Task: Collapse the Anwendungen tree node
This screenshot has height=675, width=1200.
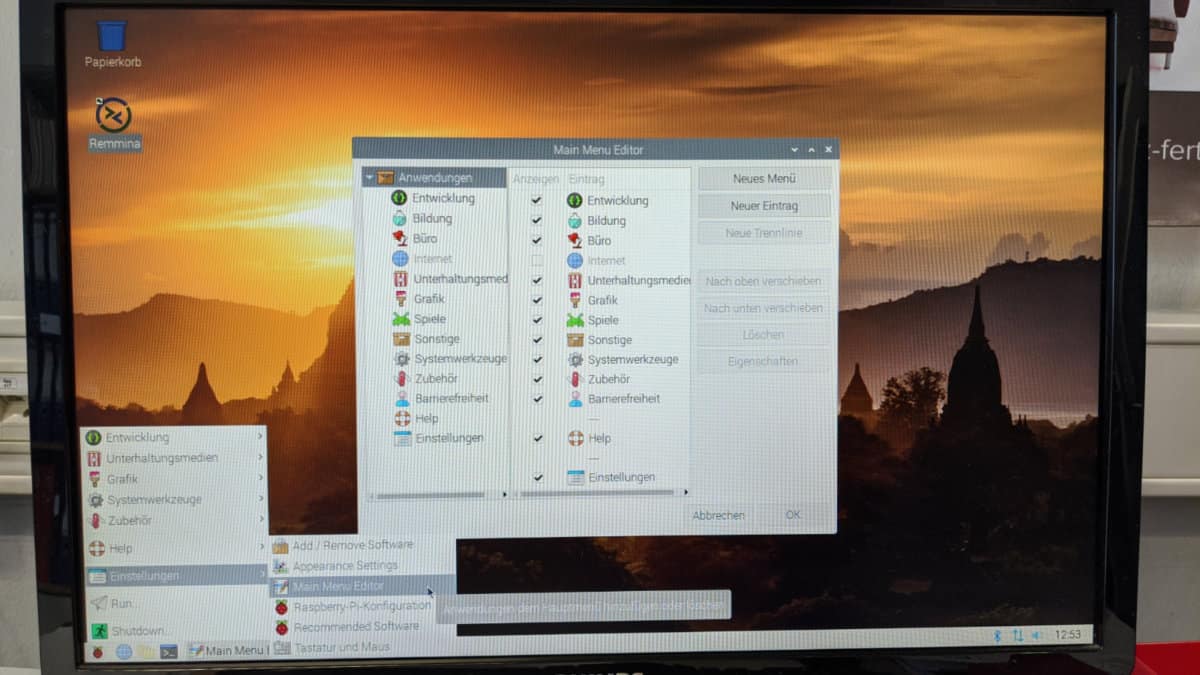Action: (x=370, y=178)
